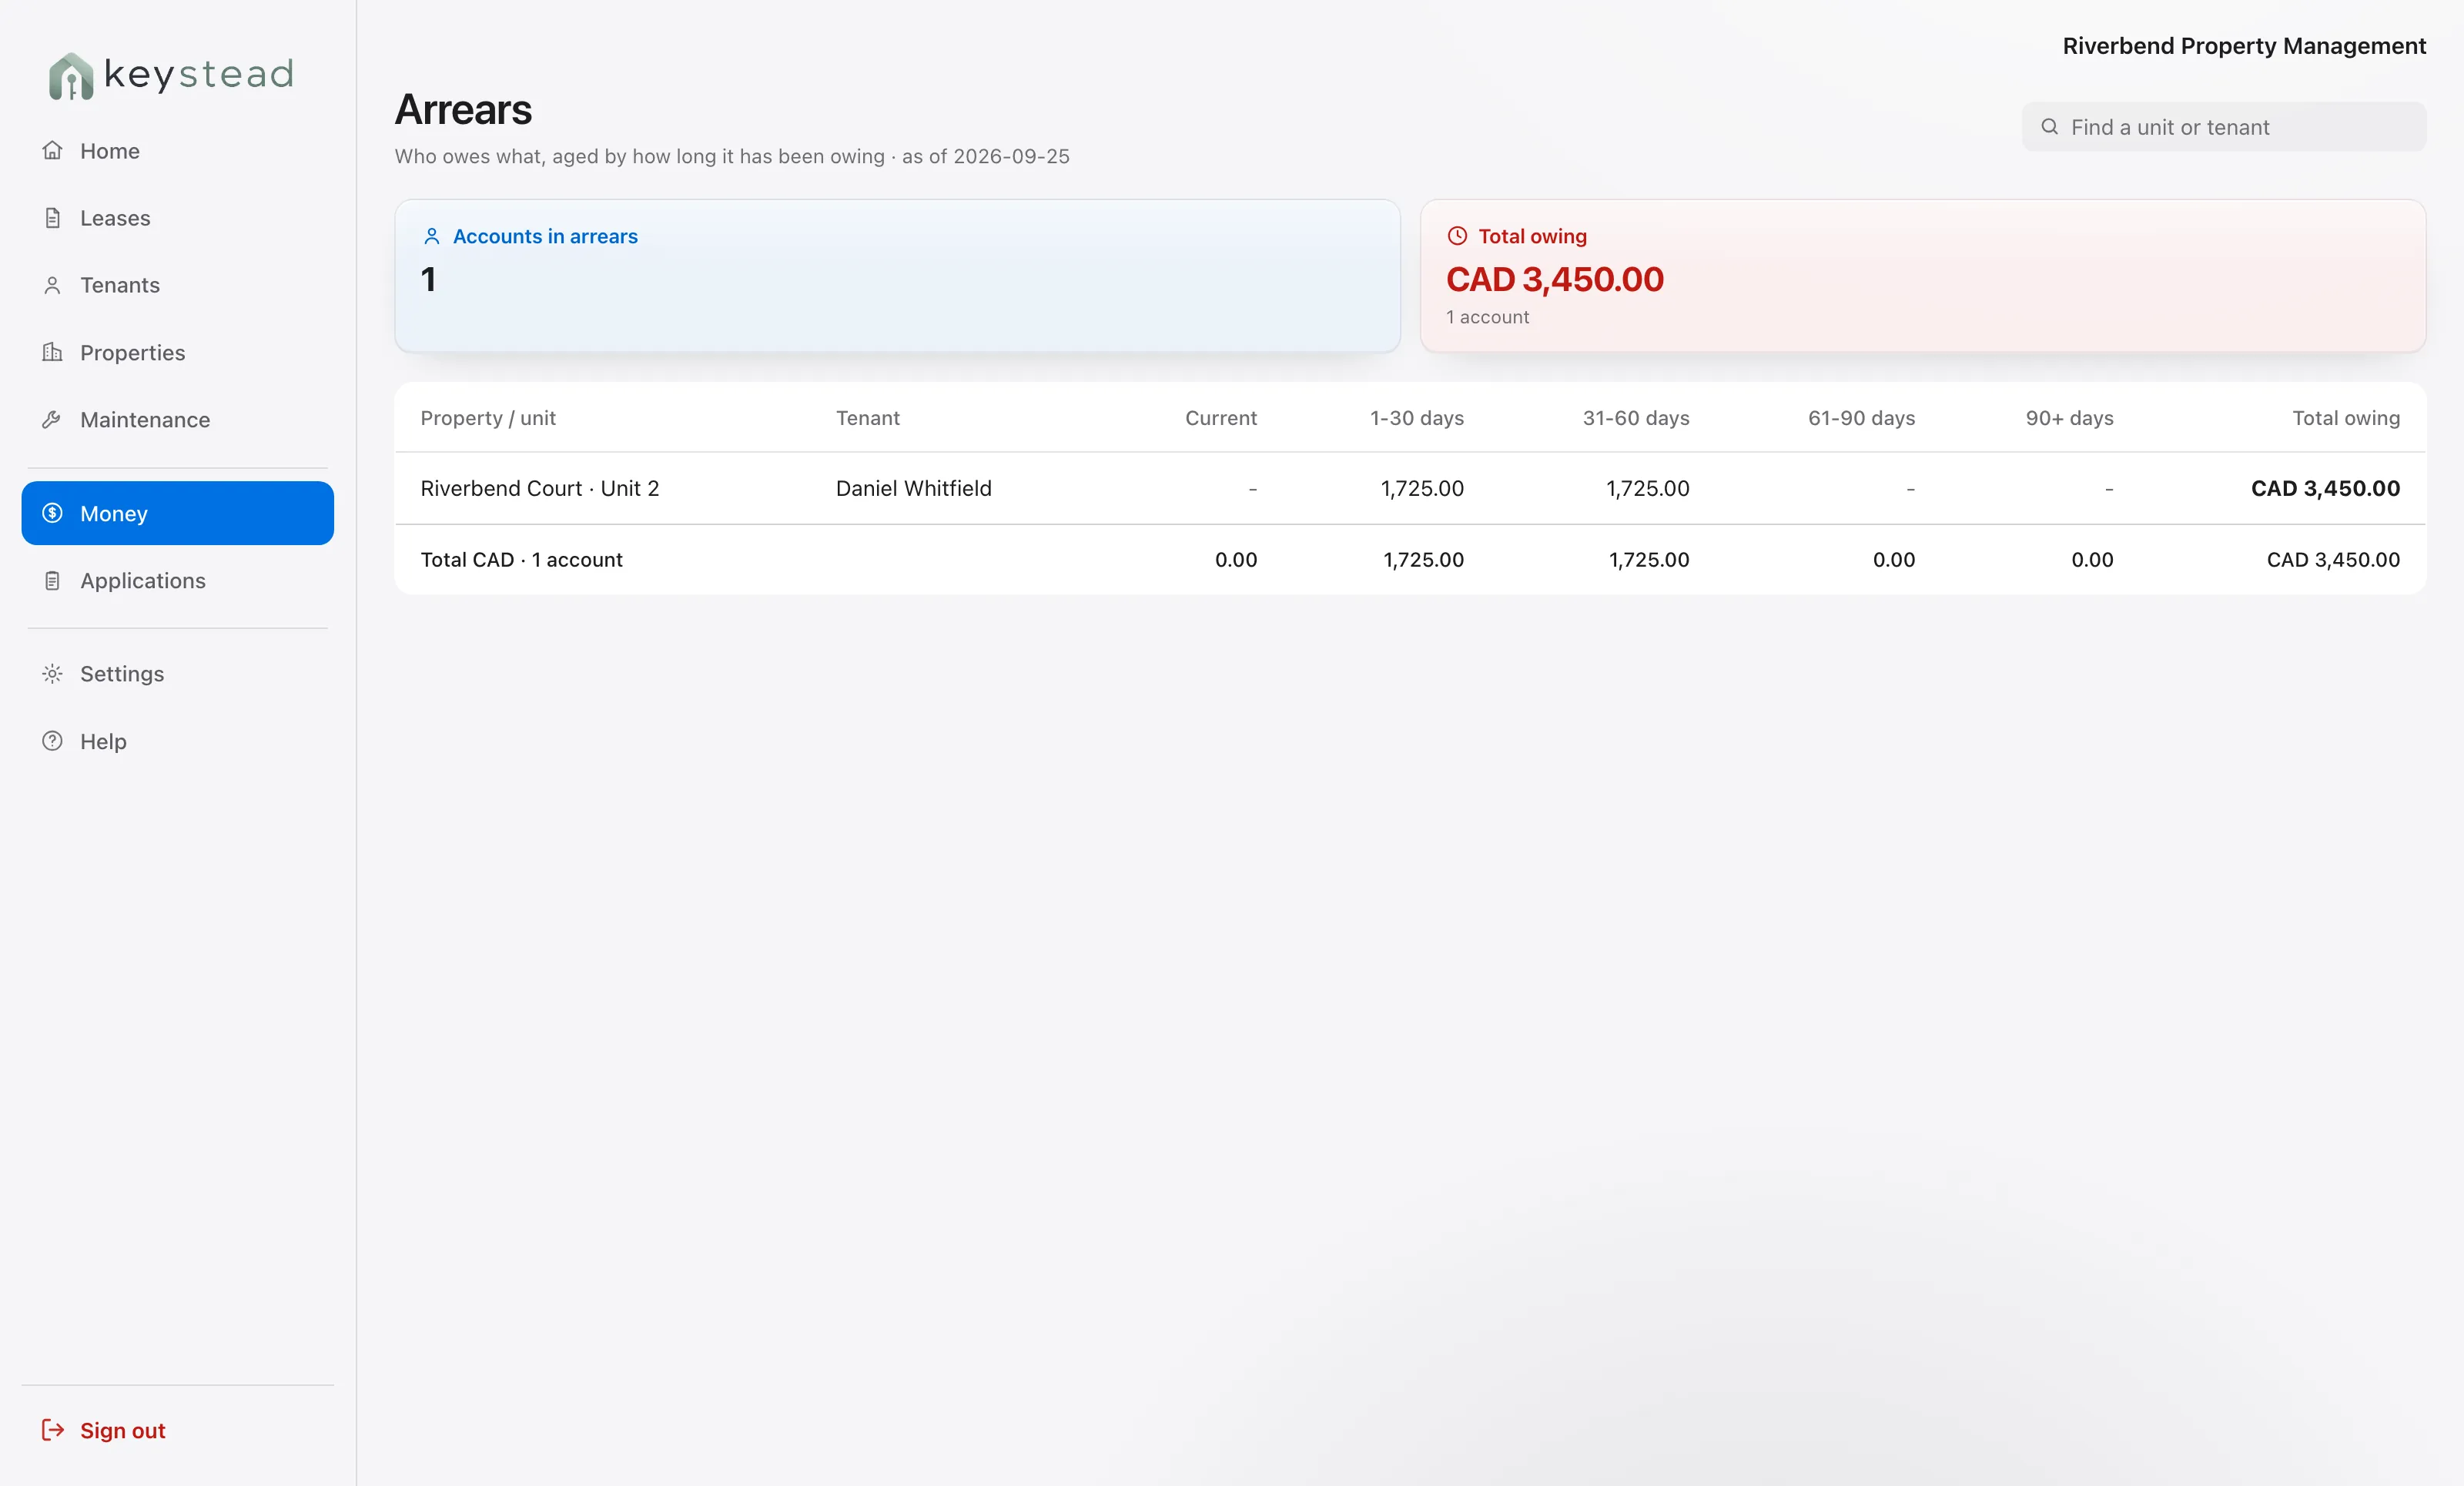Open the Tenants list
Image resolution: width=2464 pixels, height=1486 pixels.
(x=178, y=285)
